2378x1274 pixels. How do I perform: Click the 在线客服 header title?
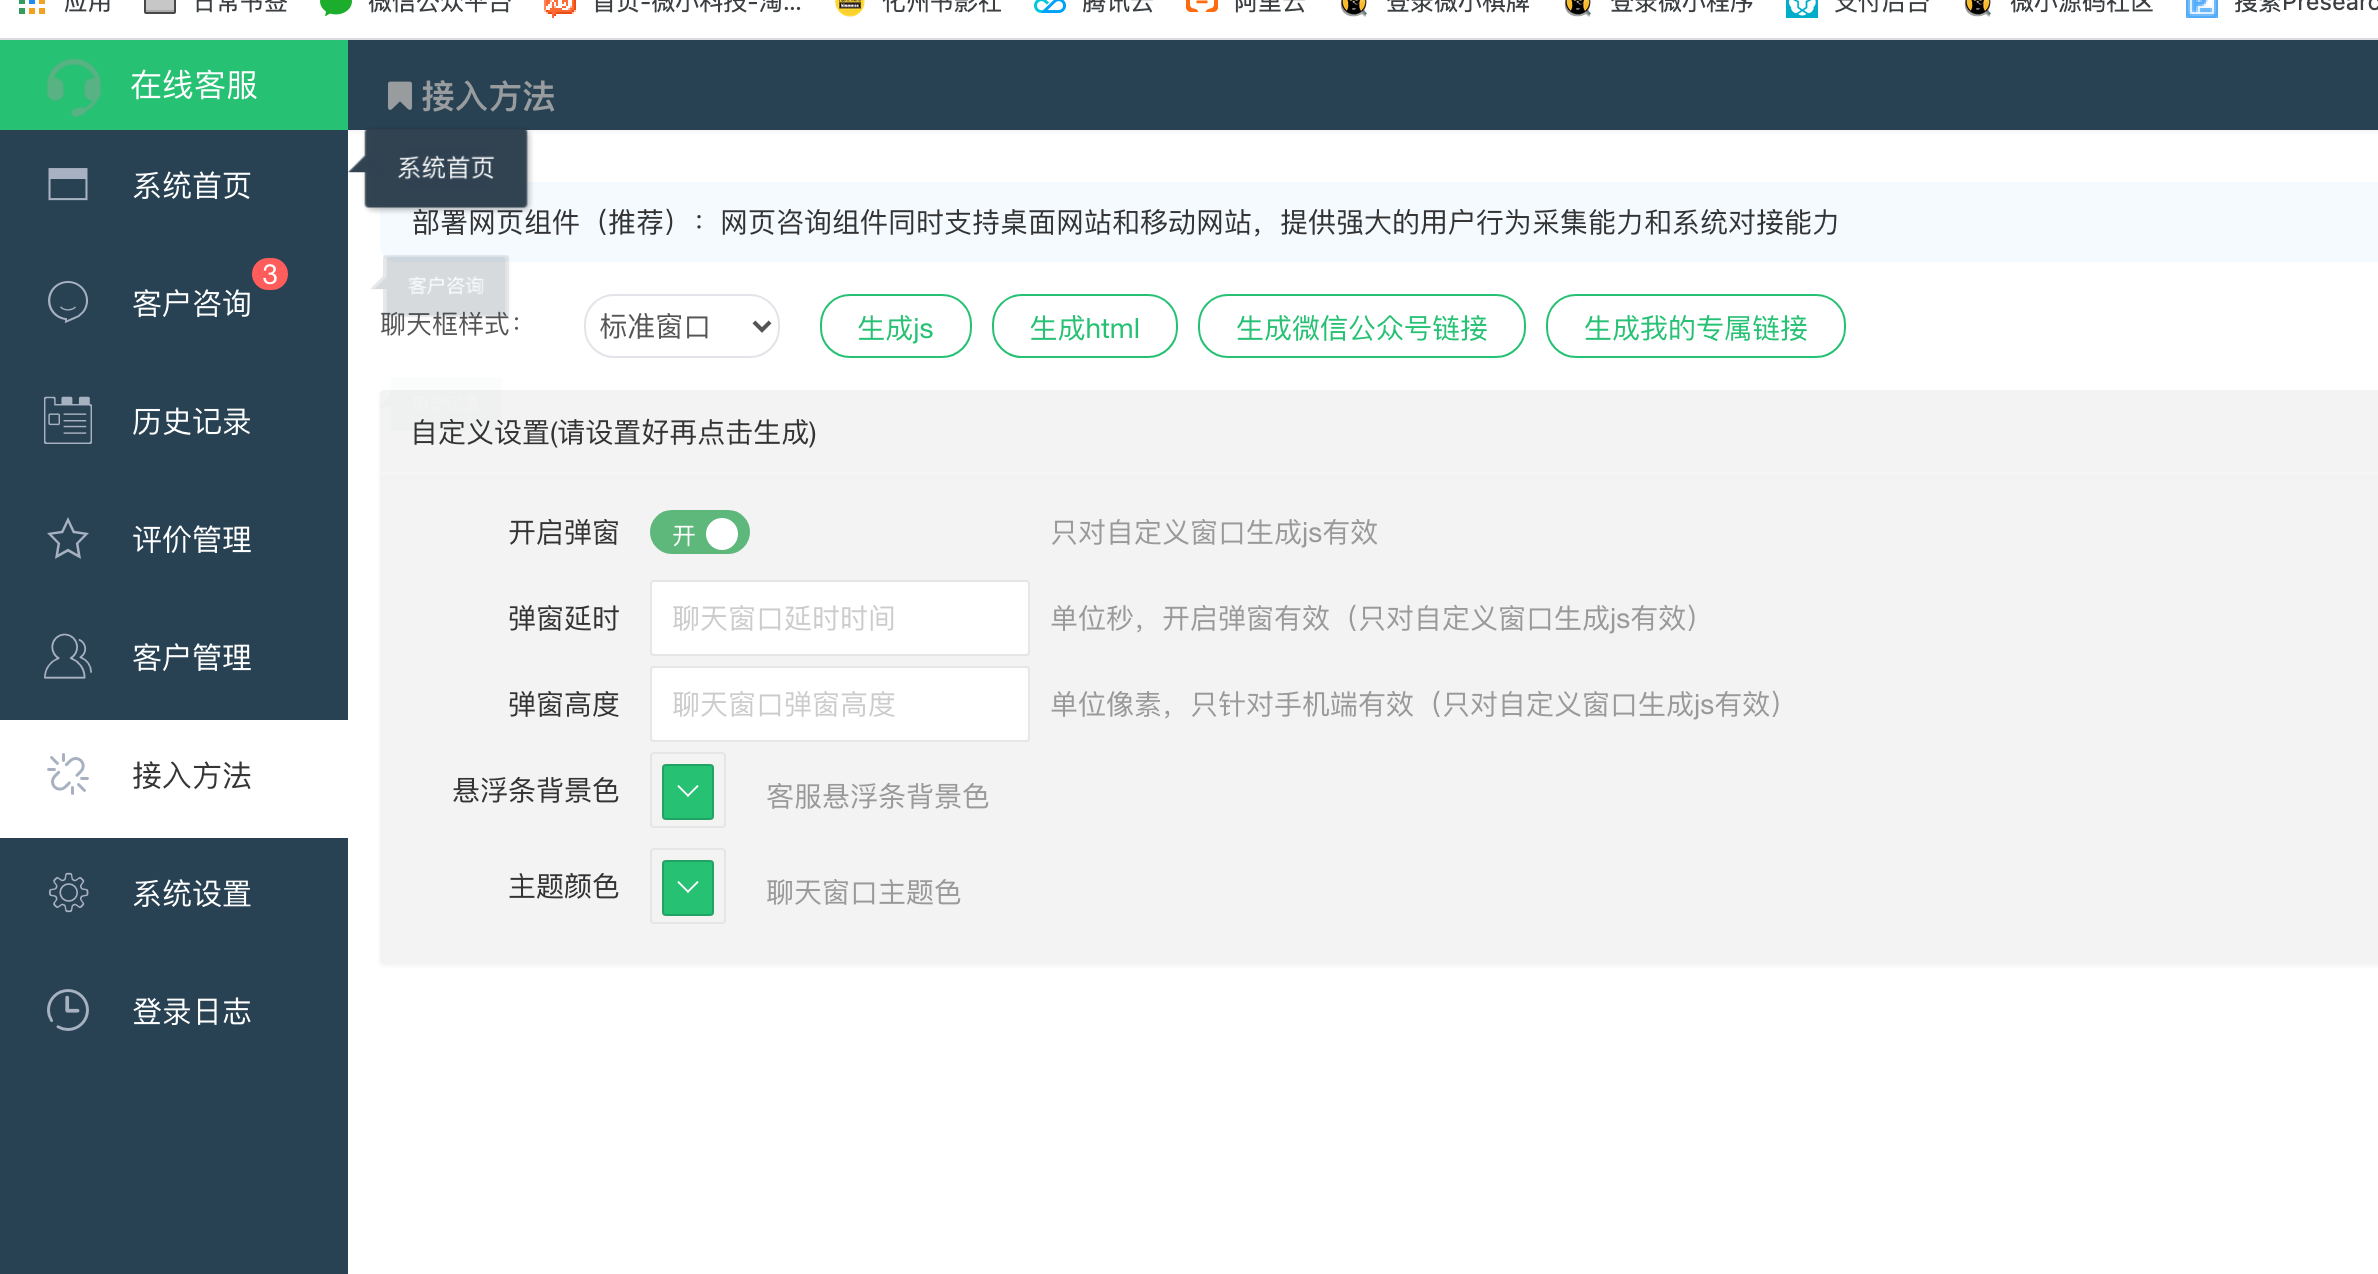click(x=194, y=85)
